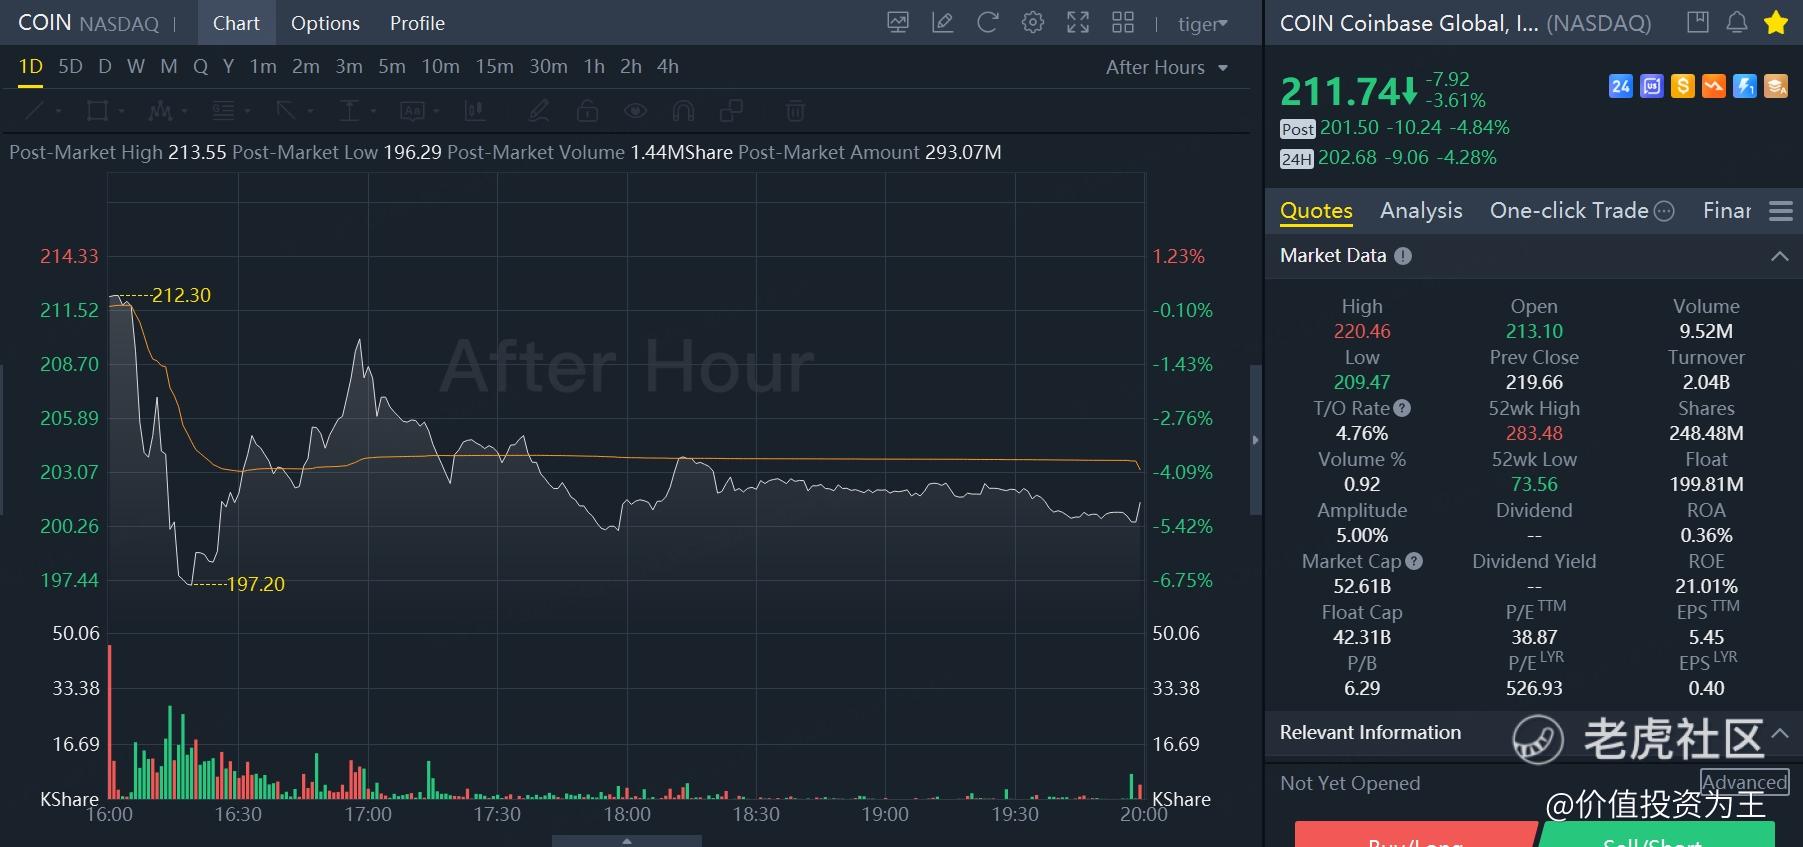Click the purple US badge icon

(x=1652, y=86)
